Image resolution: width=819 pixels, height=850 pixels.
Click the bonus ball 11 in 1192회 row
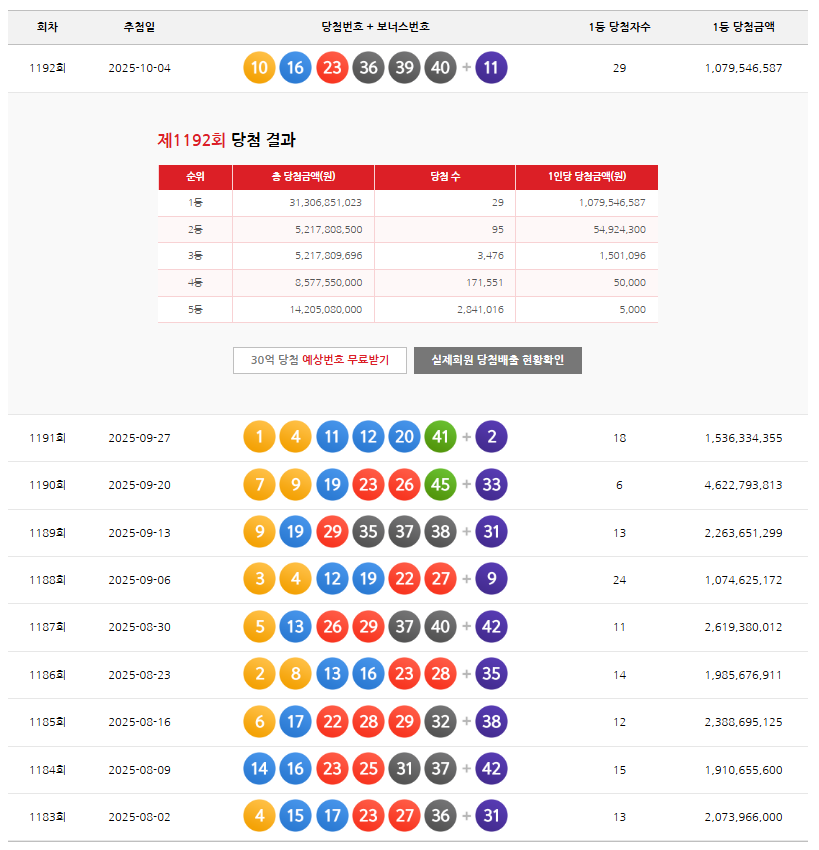[x=491, y=68]
